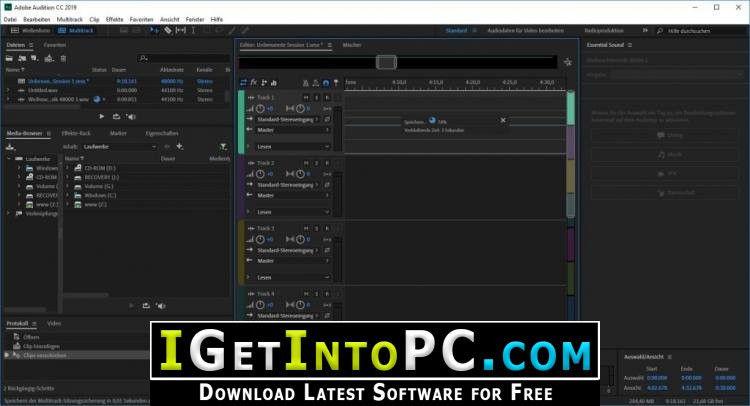Select the Move tool in toolbar
This screenshot has width=750, height=406.
point(154,31)
